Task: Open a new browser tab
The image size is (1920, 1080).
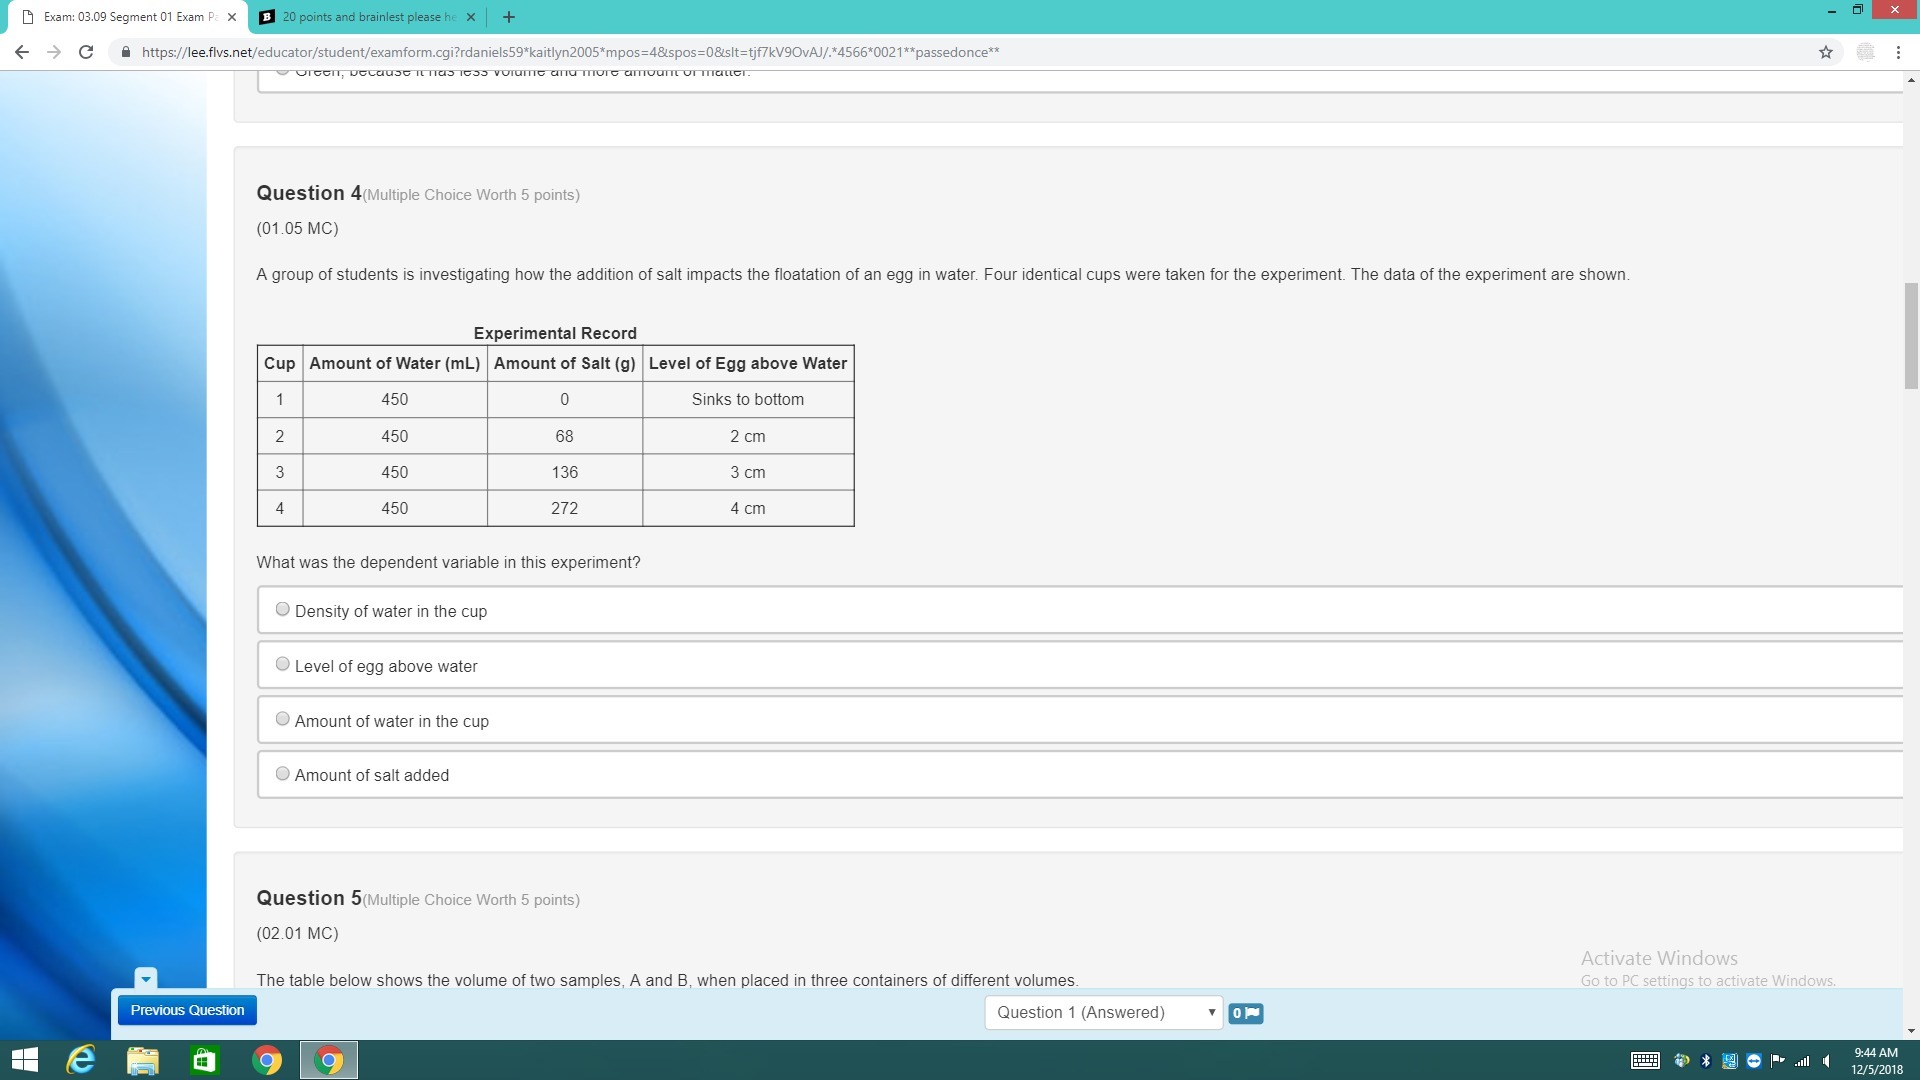Action: tap(508, 17)
